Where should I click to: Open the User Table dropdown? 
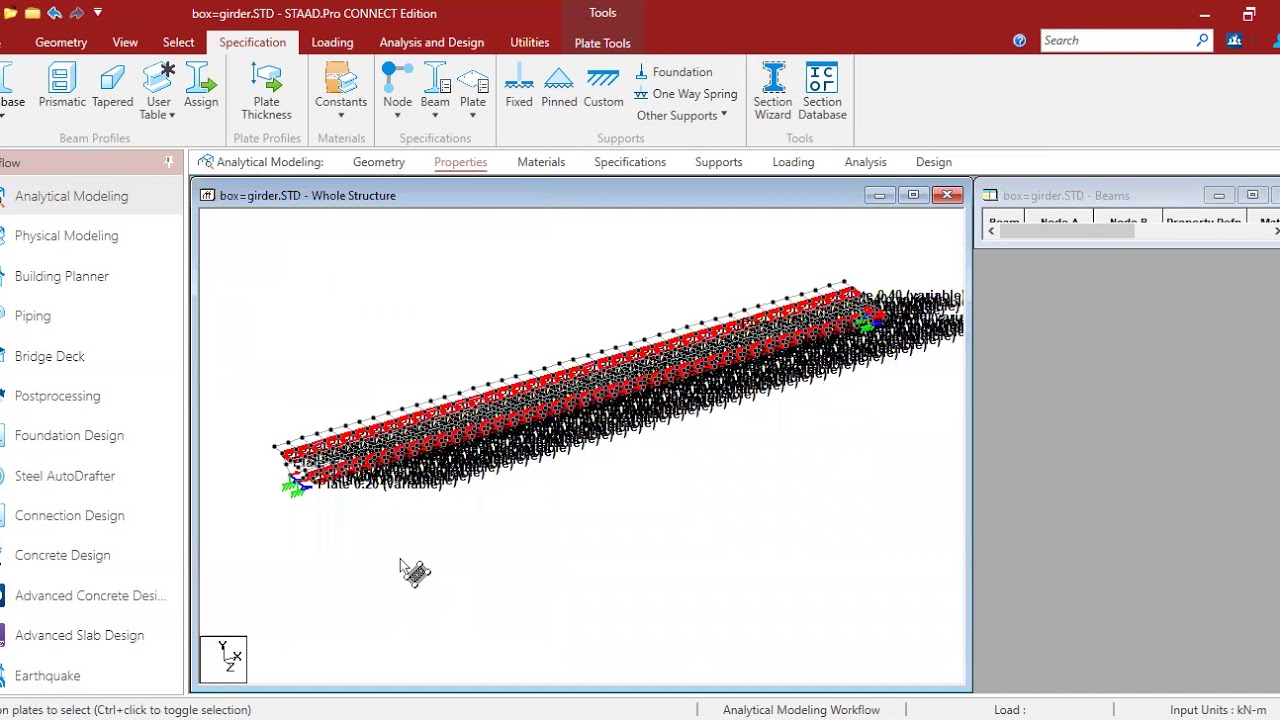158,91
